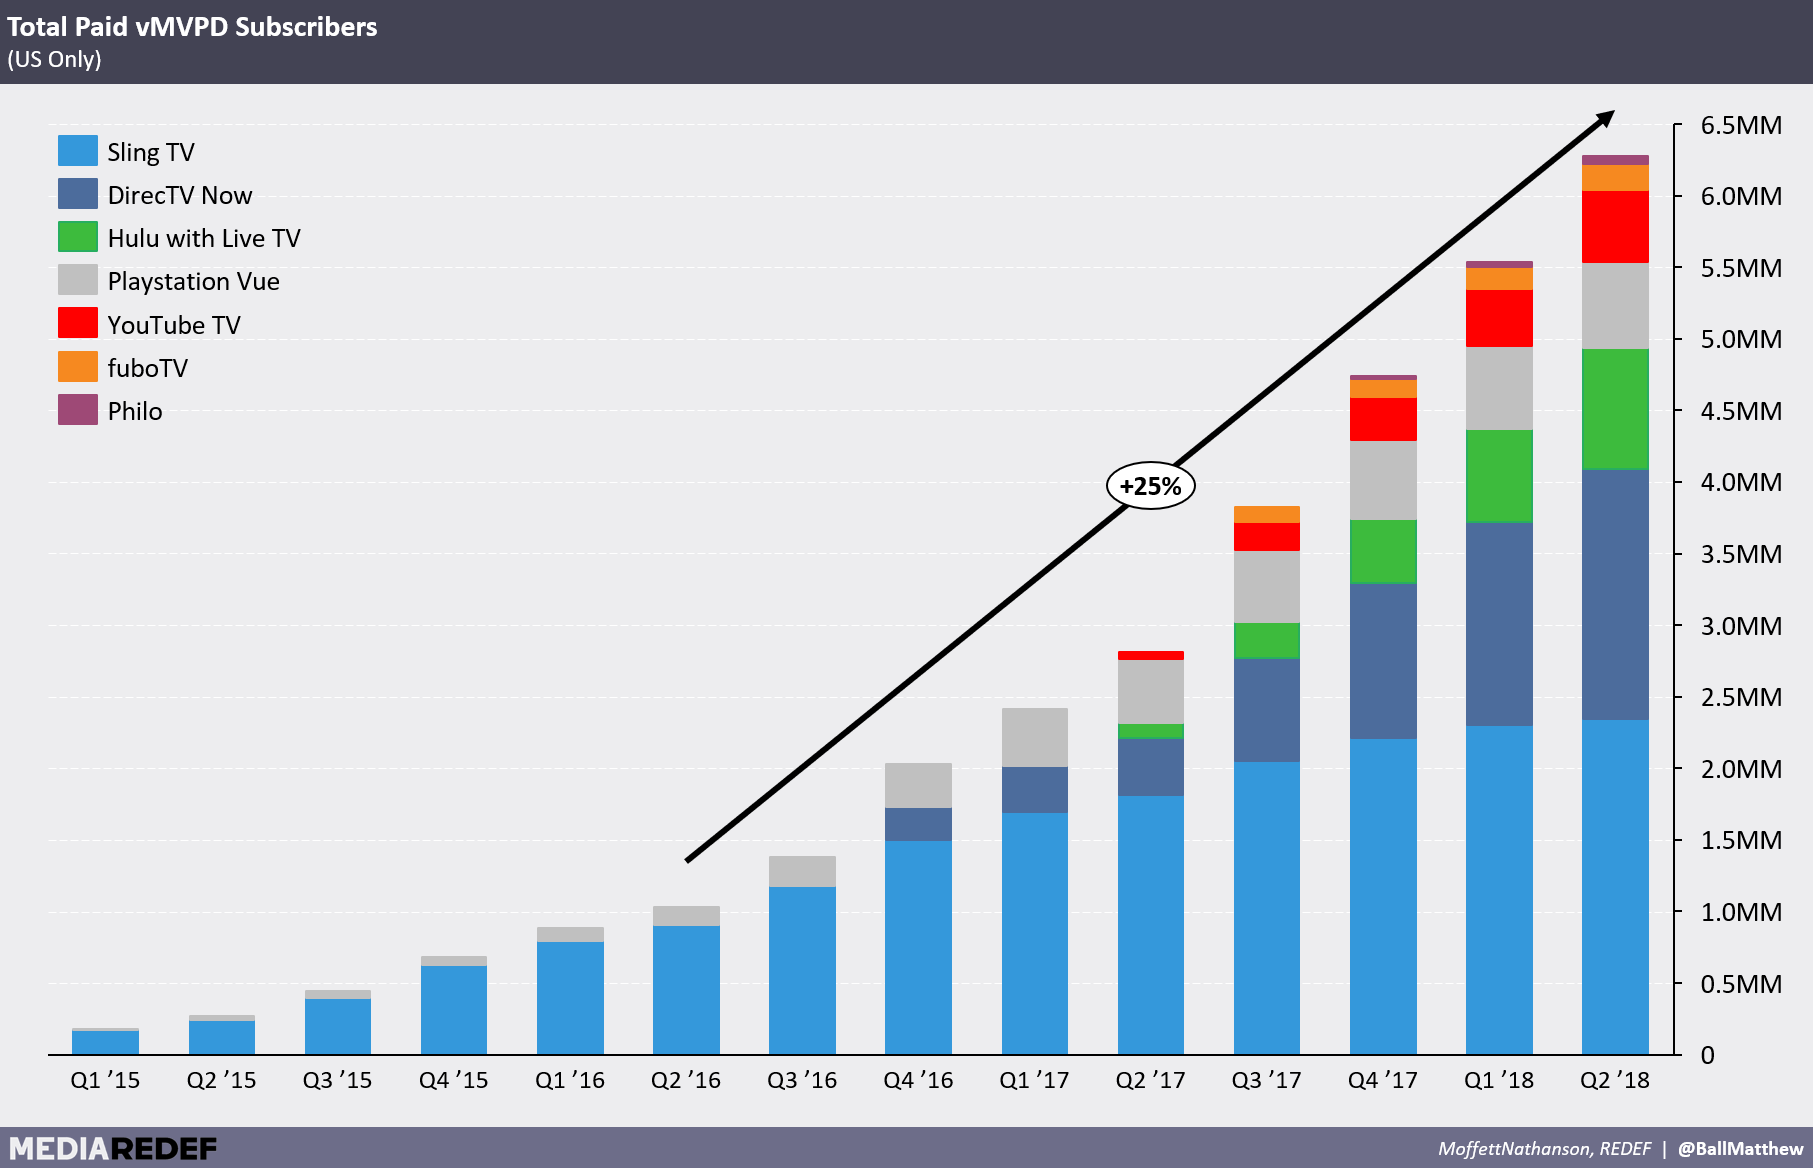Screen dimensions: 1813x1168
Task: Select the 'Playstation Vue' legend label
Action: (x=194, y=282)
